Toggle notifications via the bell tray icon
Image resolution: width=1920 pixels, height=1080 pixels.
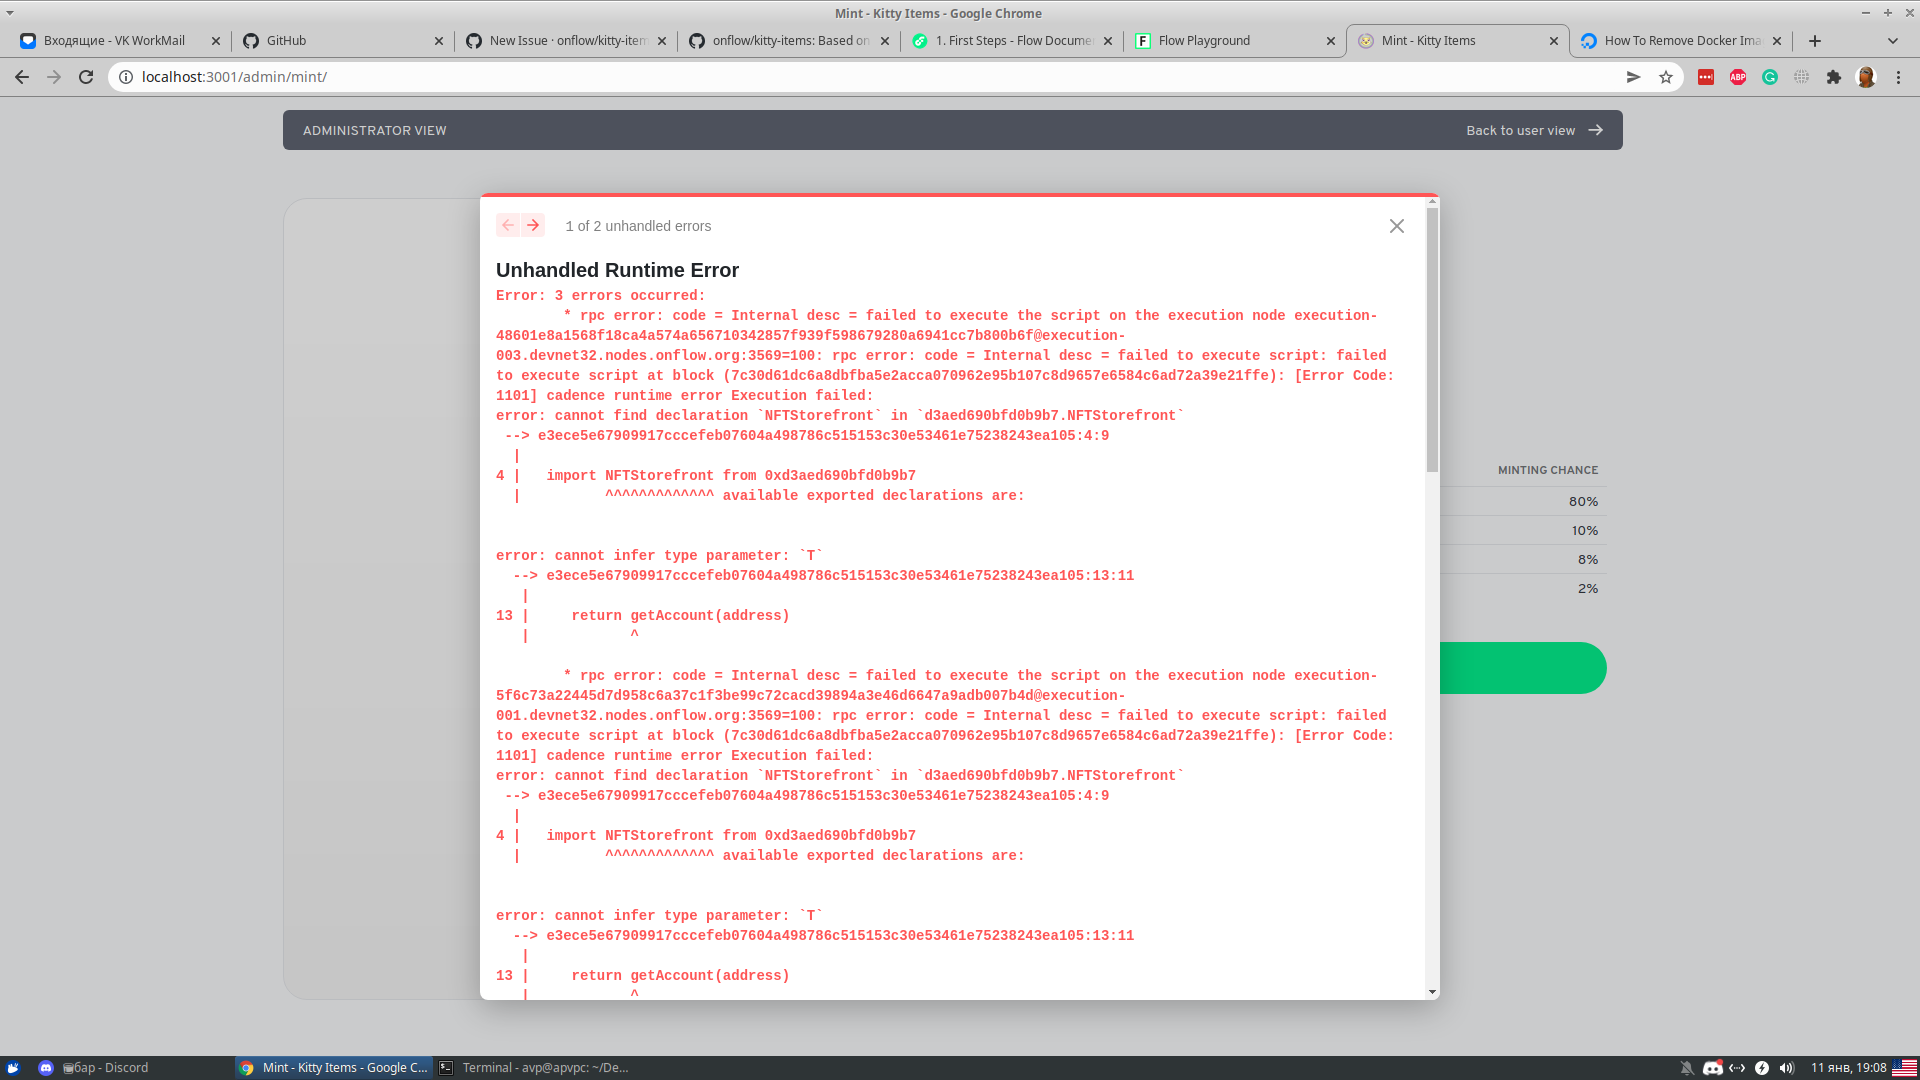coord(1687,1067)
